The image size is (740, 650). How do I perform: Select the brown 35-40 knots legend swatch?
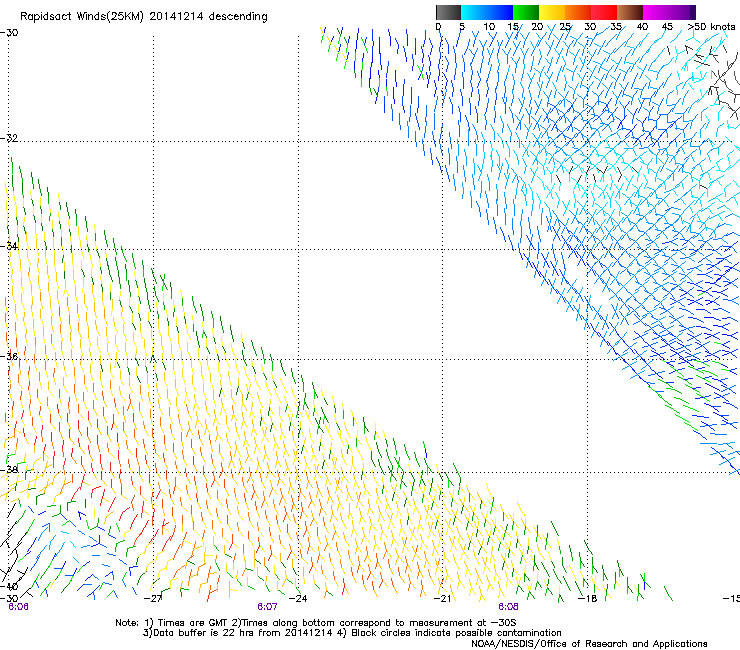630,12
